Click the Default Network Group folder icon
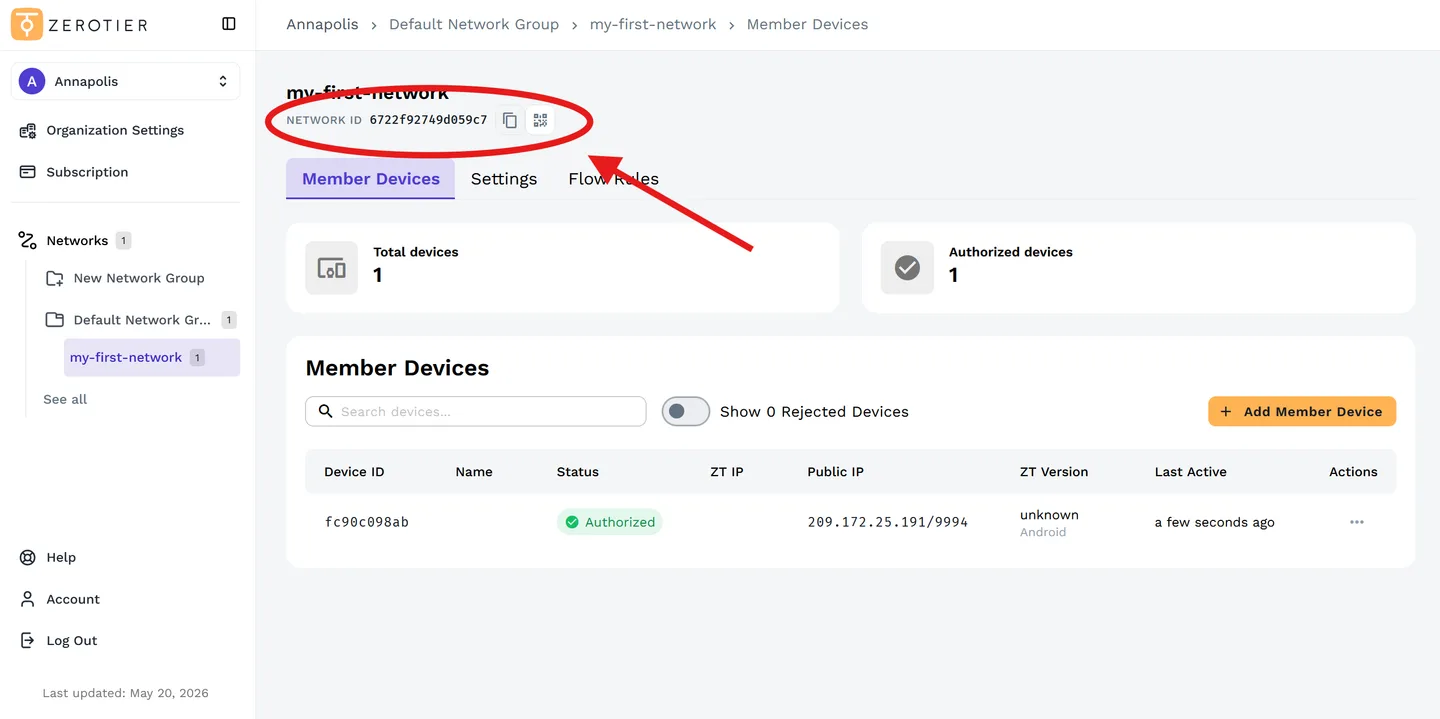This screenshot has width=1440, height=719. click(55, 320)
